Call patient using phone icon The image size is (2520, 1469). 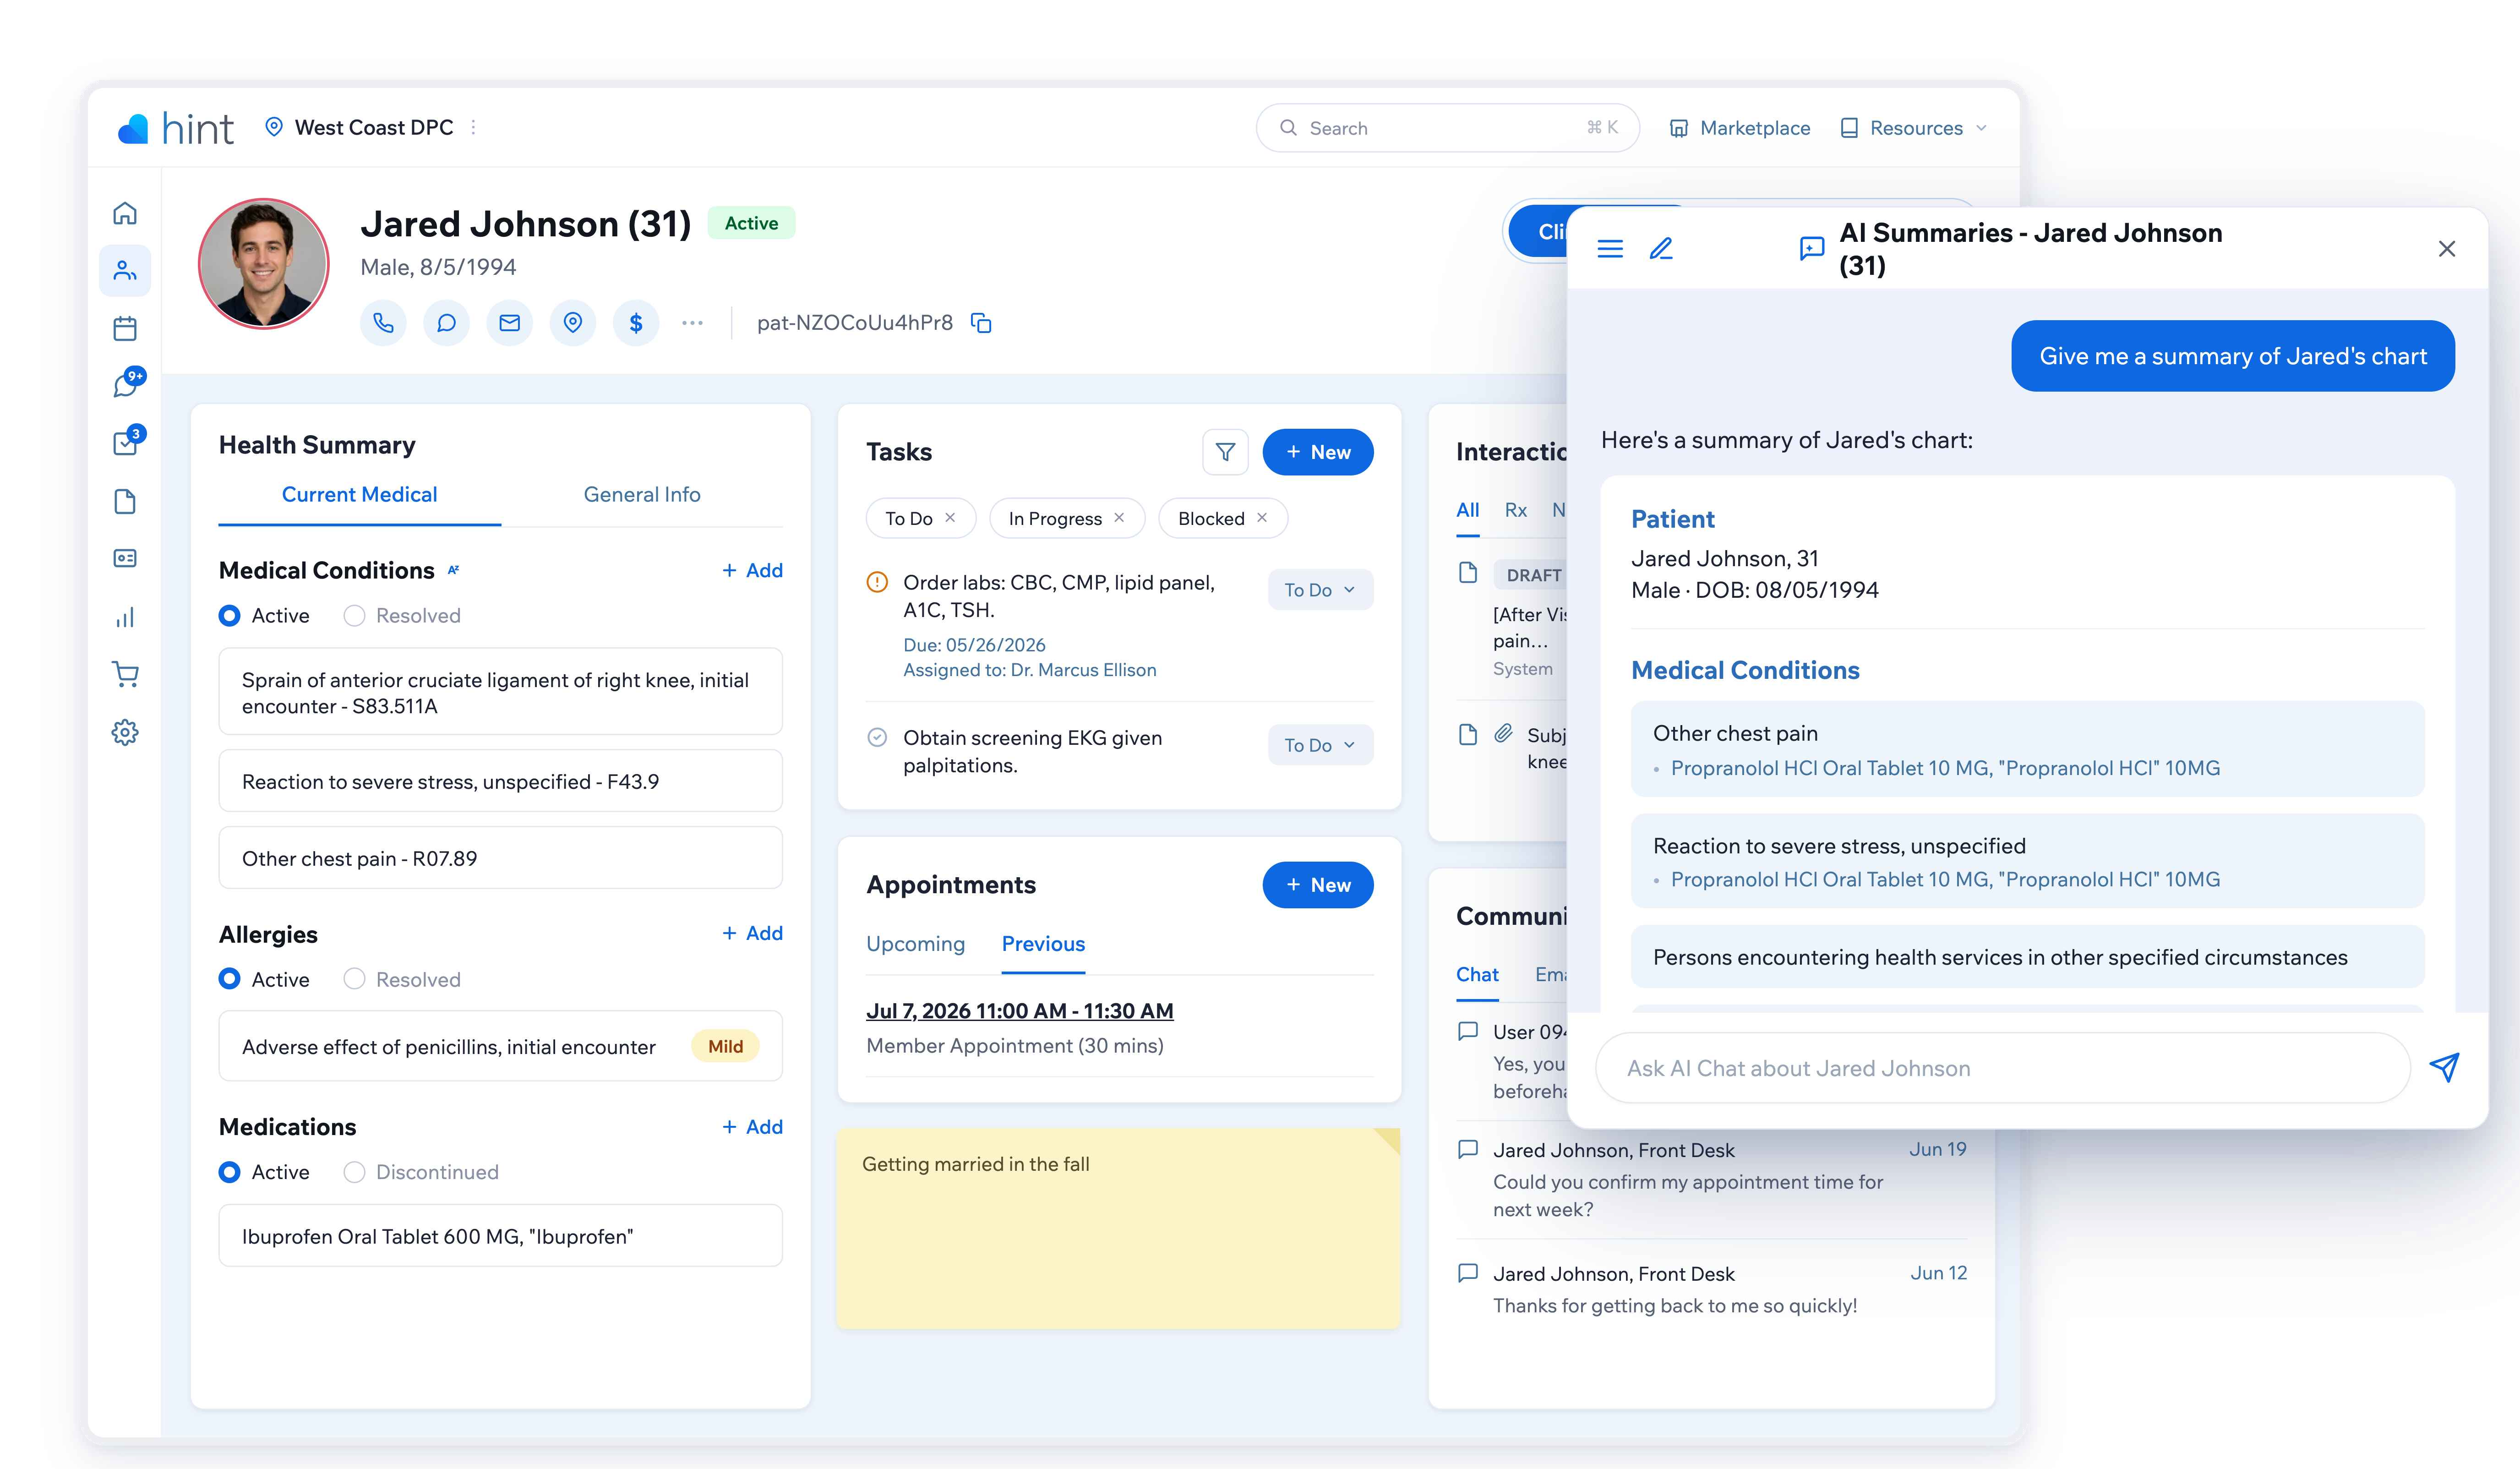click(383, 323)
